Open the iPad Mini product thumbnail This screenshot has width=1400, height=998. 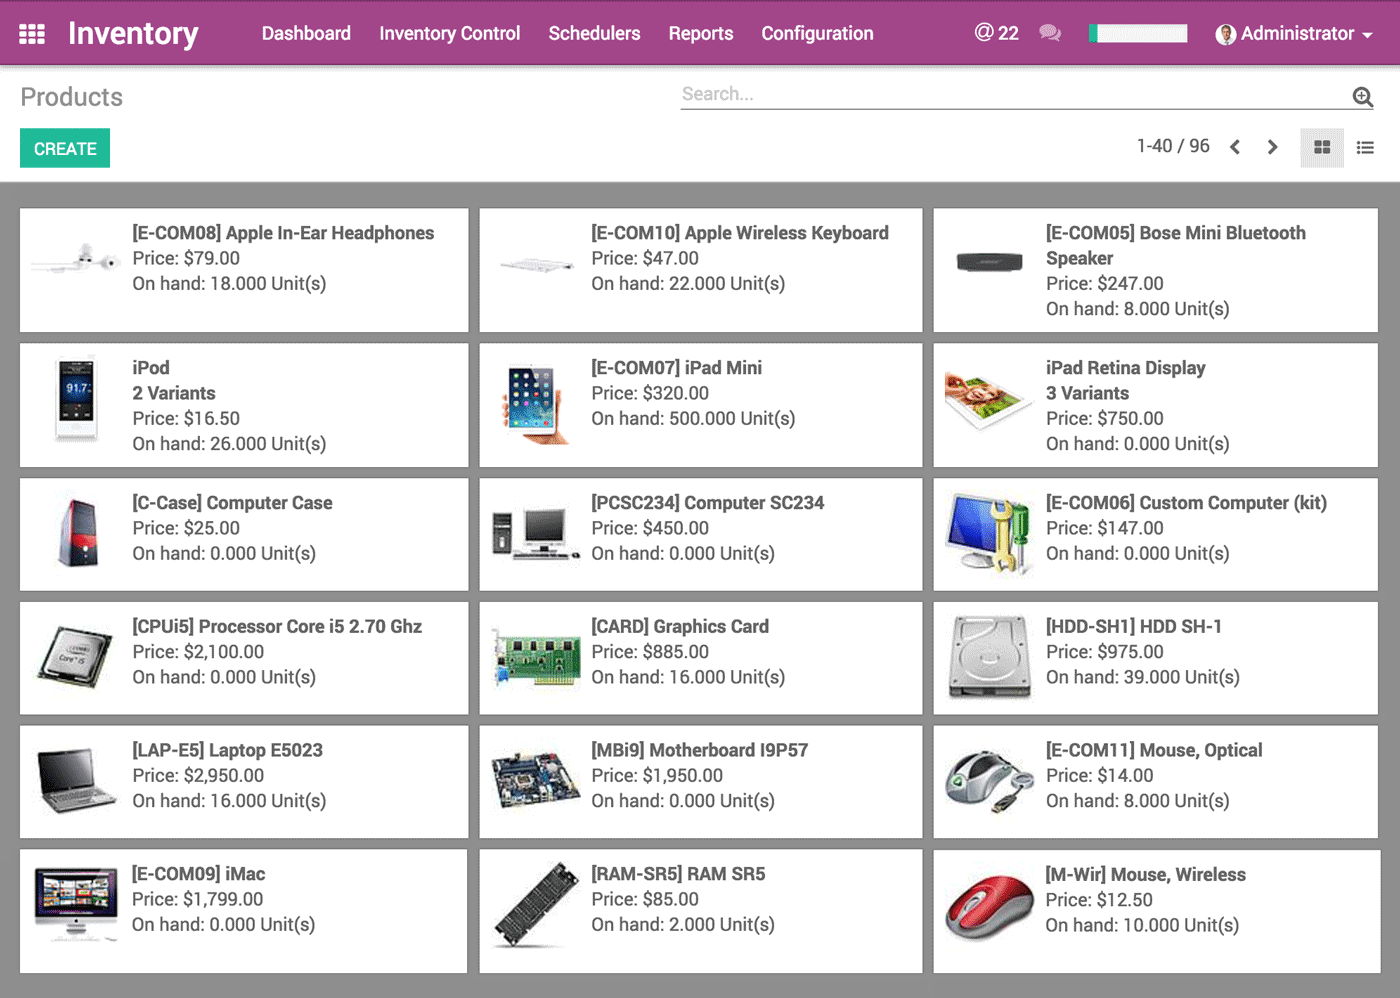point(535,404)
